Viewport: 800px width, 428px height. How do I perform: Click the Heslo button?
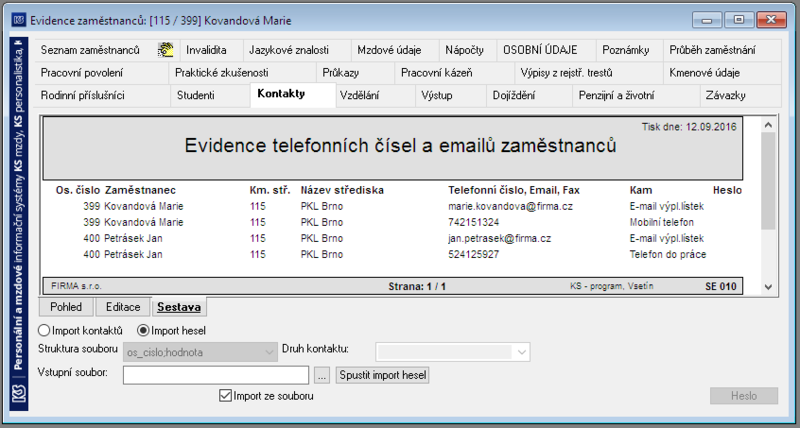pyautogui.click(x=744, y=396)
